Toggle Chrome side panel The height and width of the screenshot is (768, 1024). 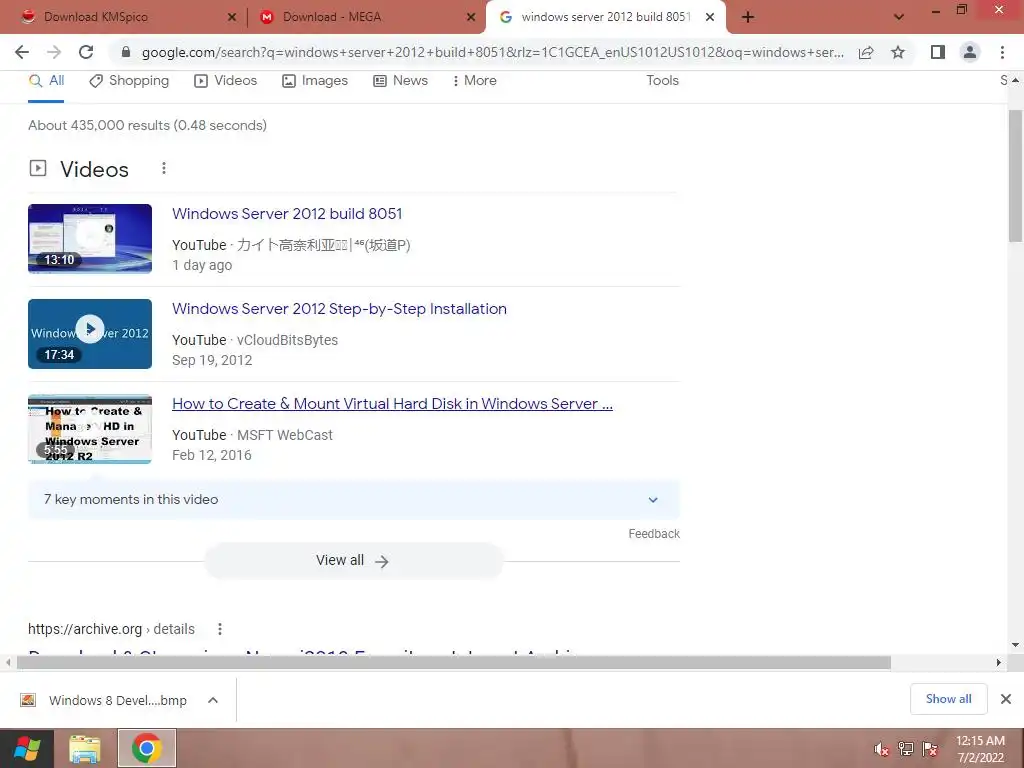tap(938, 52)
